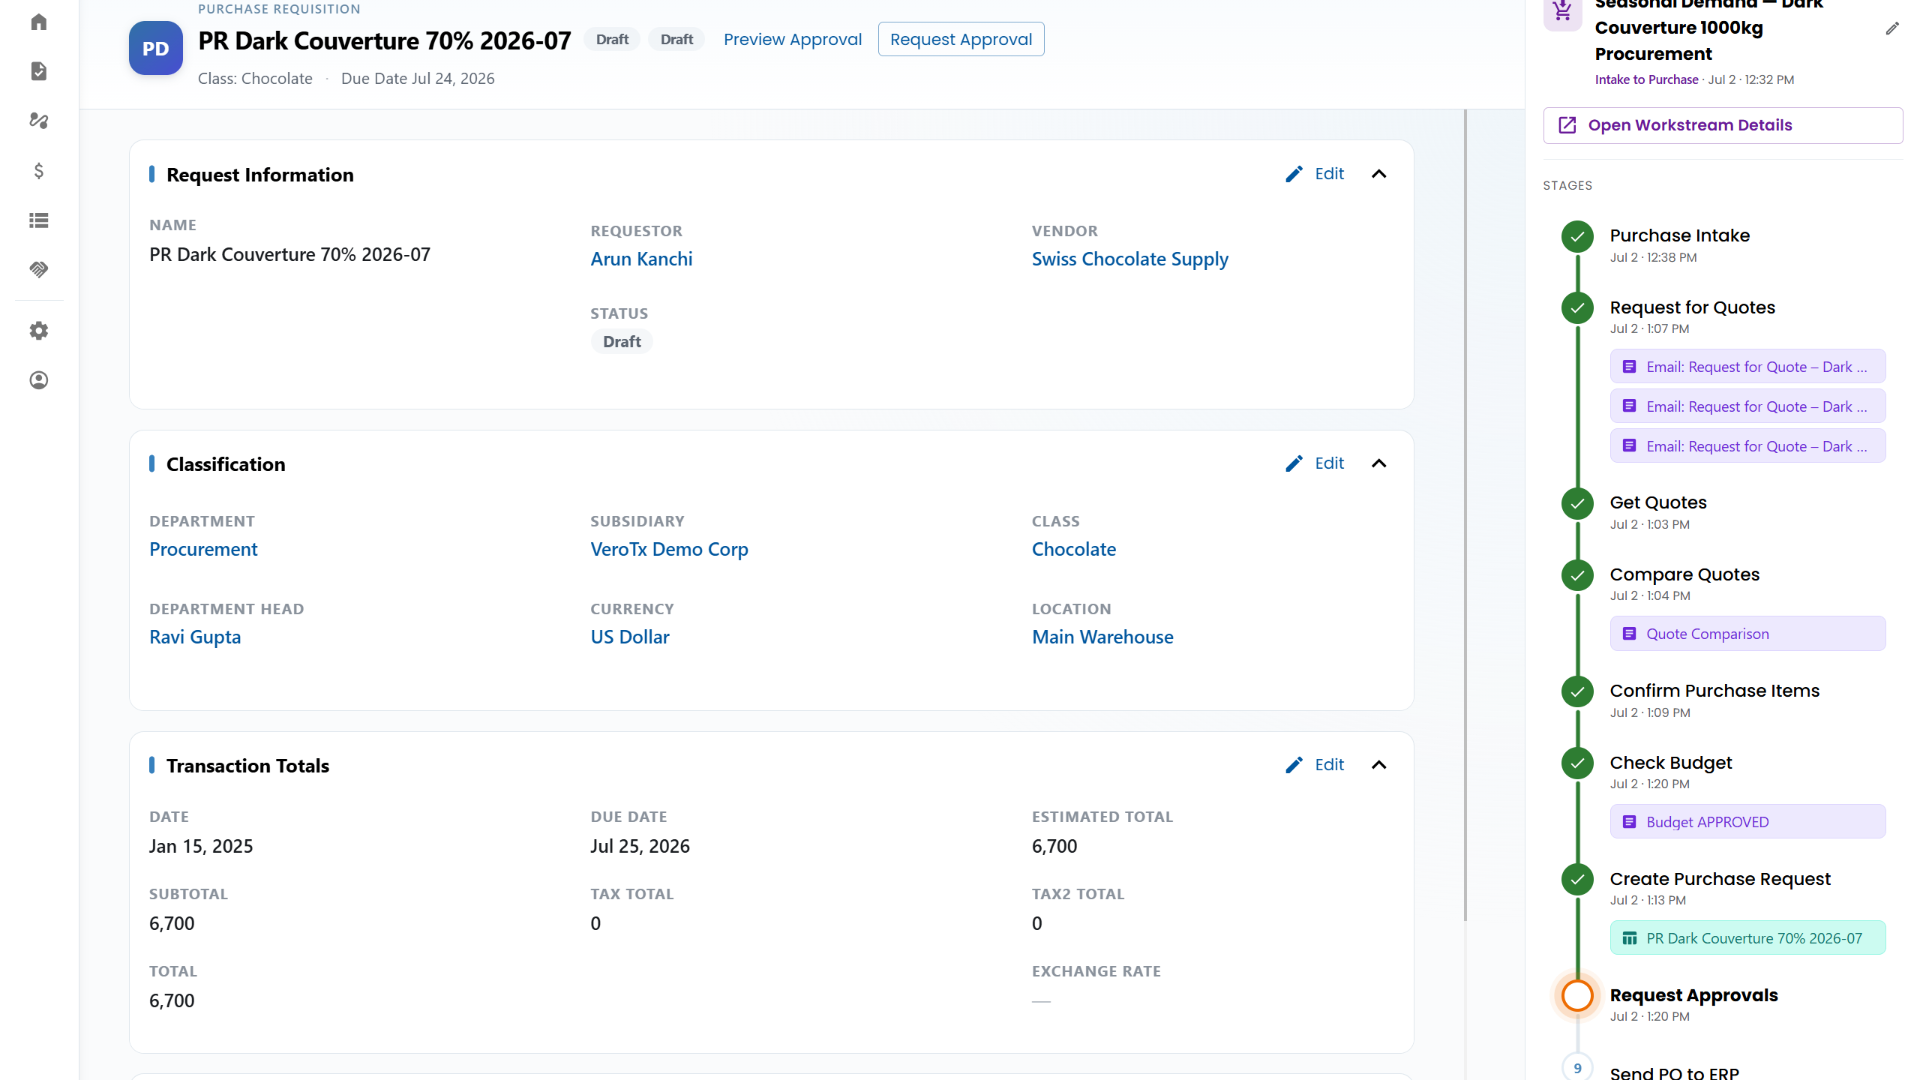
Task: Click the shopping cart workstream icon
Action: pos(1563,12)
